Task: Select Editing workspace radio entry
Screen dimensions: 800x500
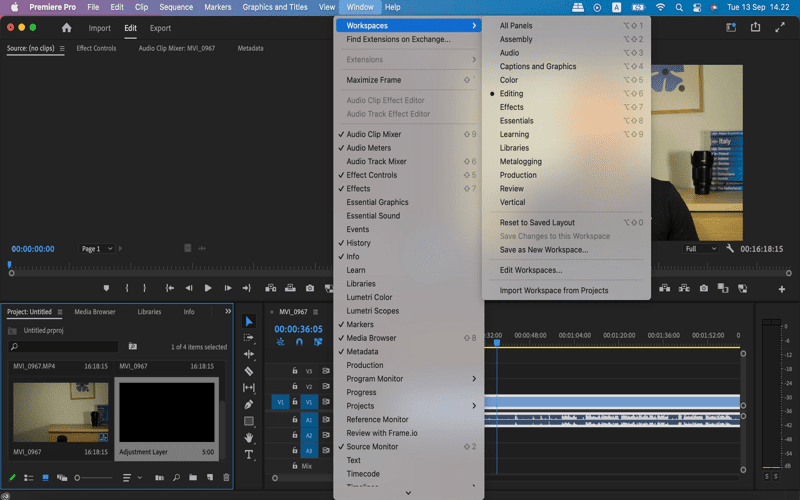Action: click(x=566, y=93)
